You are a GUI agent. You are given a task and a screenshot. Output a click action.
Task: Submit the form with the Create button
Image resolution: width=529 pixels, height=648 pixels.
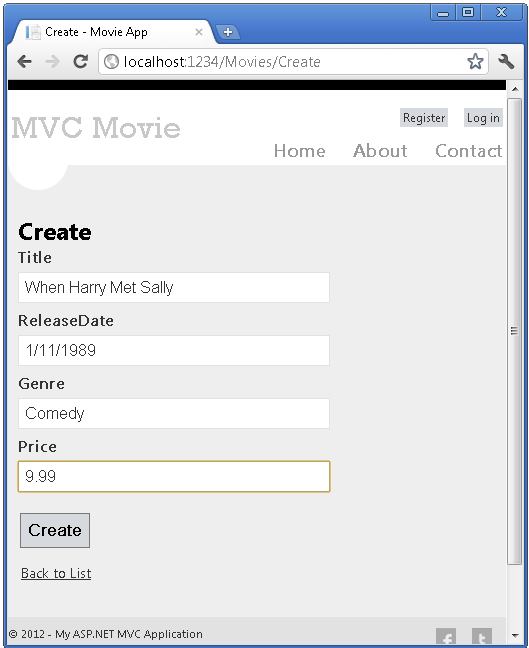(55, 530)
